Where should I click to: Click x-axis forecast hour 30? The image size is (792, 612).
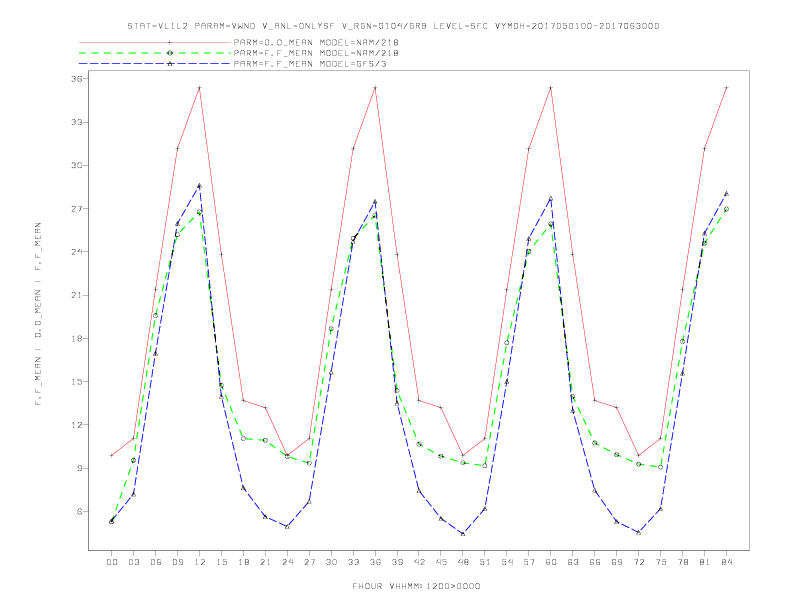pos(331,562)
